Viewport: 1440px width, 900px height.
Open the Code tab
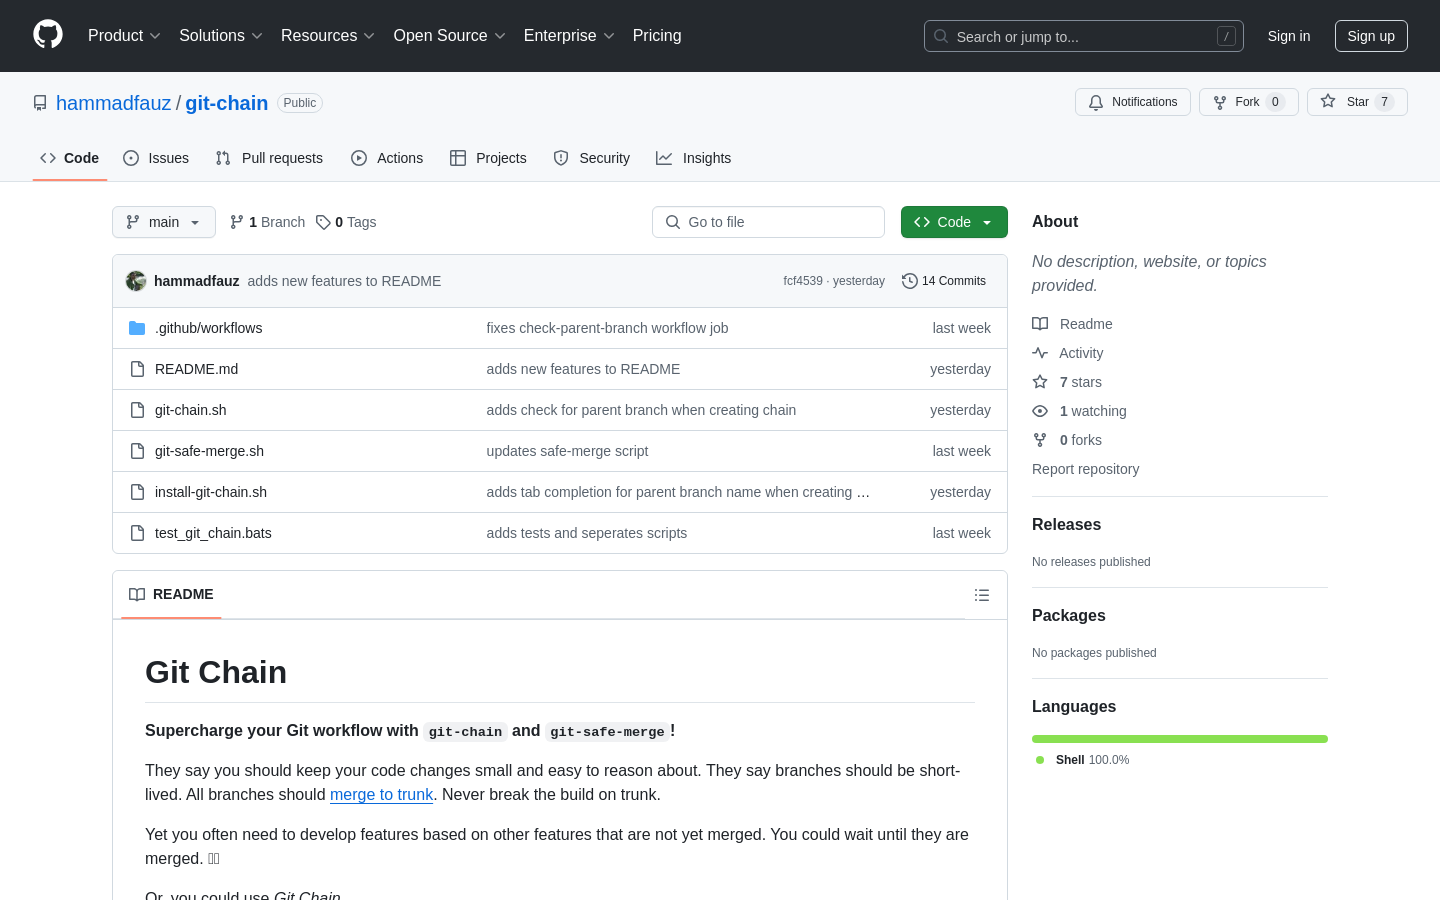tap(70, 158)
